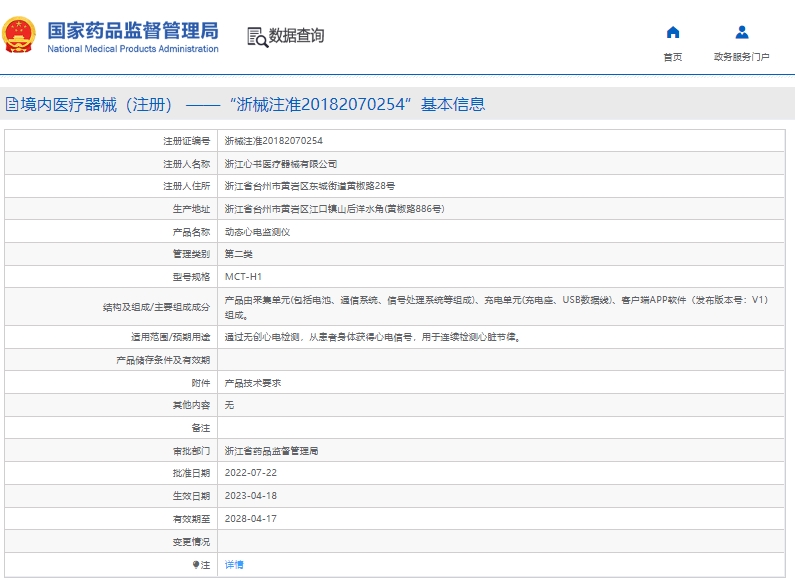Click the document icon before 境内医疗器械
The width and height of the screenshot is (795, 582).
(x=12, y=104)
